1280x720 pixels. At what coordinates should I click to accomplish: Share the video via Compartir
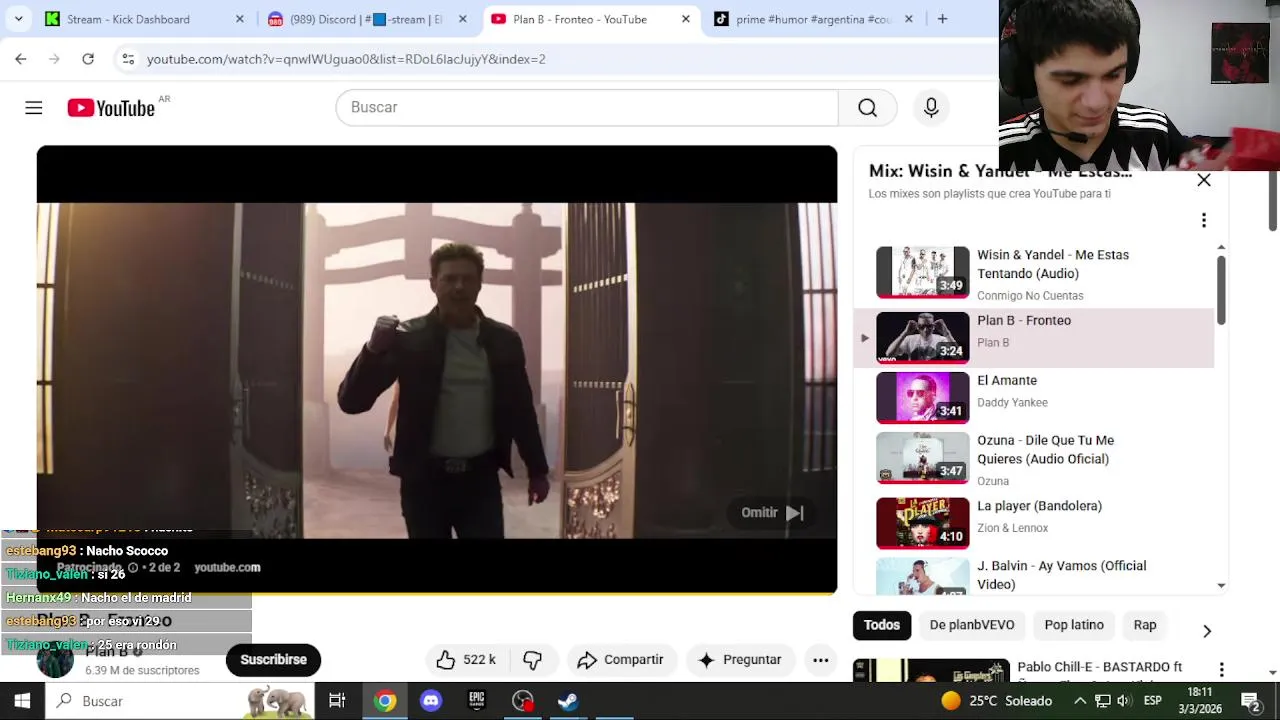point(620,660)
